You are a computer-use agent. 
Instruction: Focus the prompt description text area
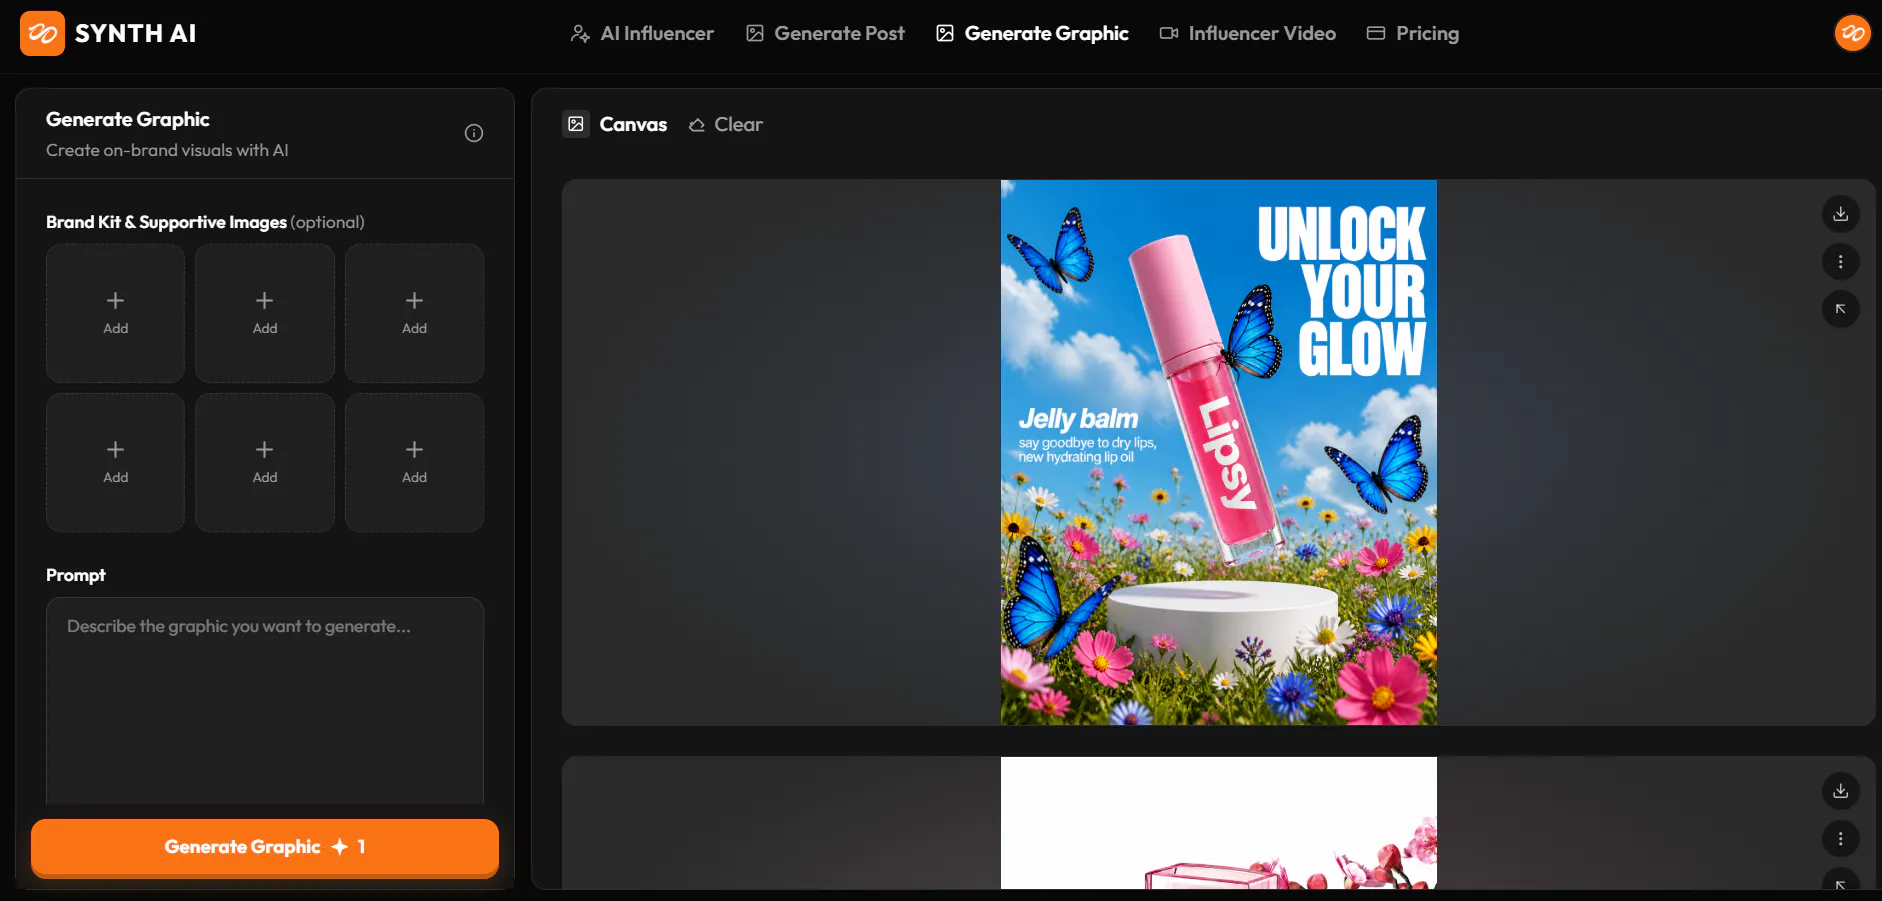coord(265,700)
